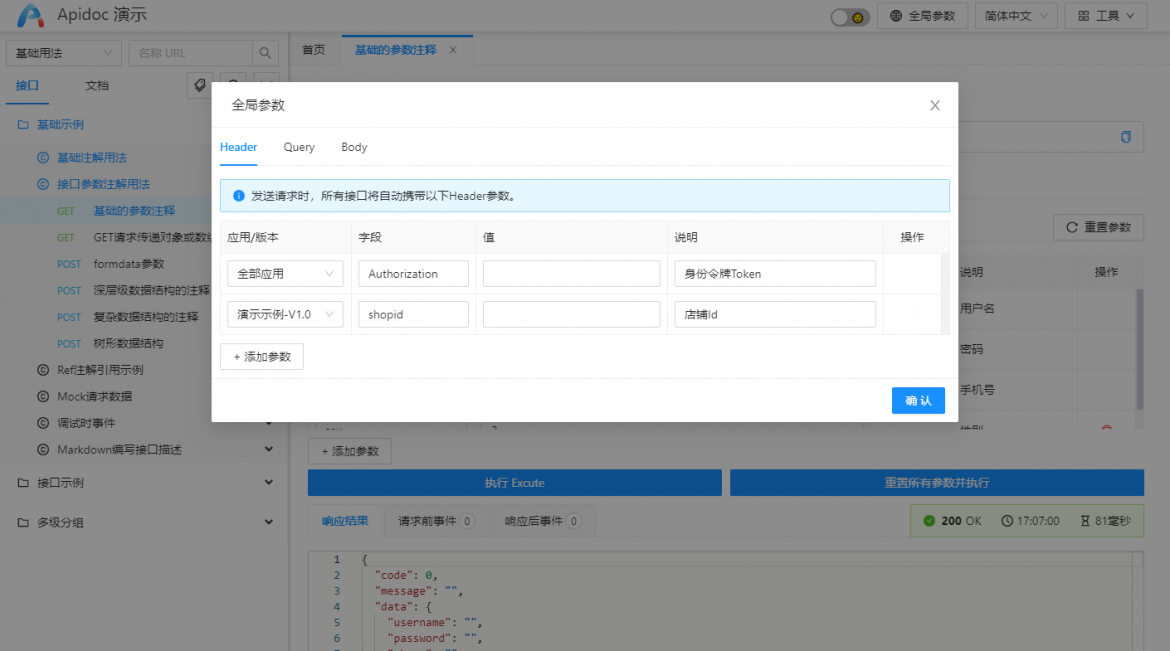Image resolution: width=1170 pixels, height=651 pixels.
Task: Click the Apidoc logo icon
Action: click(31, 15)
